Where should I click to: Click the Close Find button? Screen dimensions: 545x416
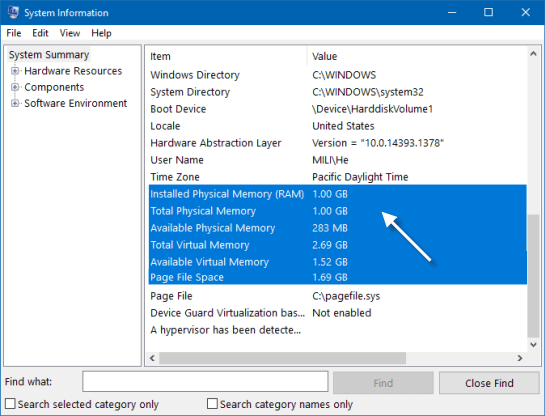489,383
